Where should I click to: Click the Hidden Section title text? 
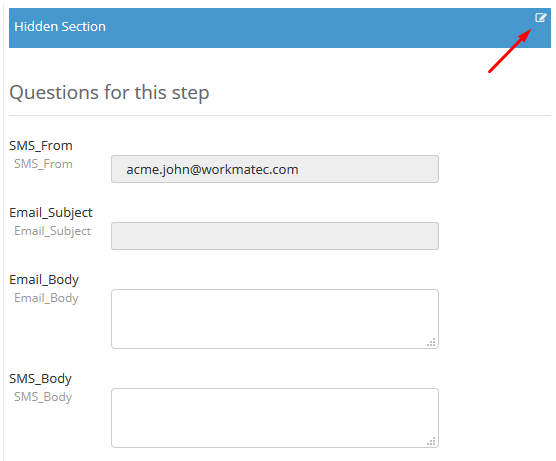click(60, 27)
